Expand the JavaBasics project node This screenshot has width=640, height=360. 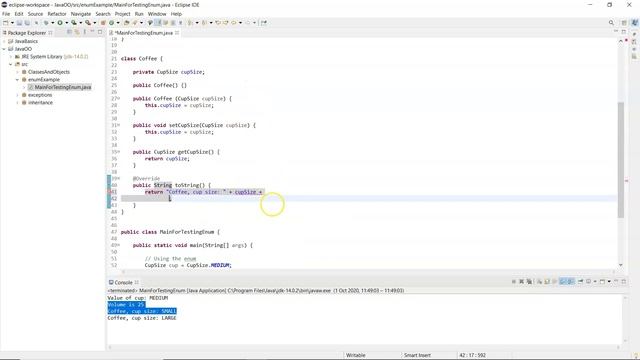point(4,41)
